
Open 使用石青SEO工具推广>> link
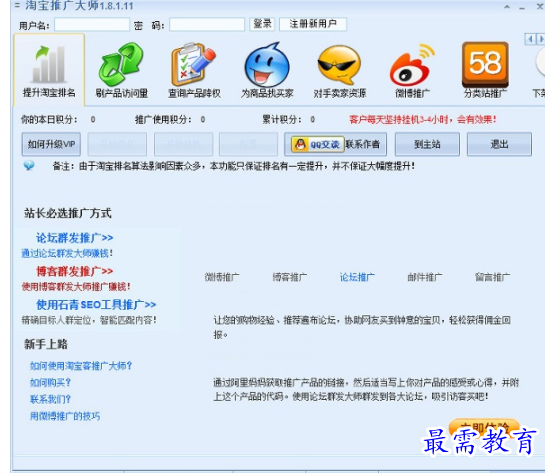pos(96,305)
